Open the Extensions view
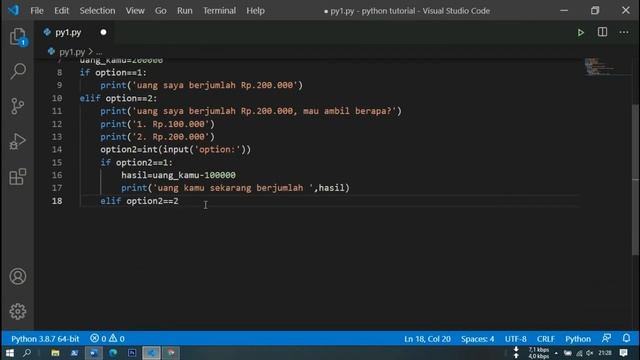 pyautogui.click(x=18, y=177)
